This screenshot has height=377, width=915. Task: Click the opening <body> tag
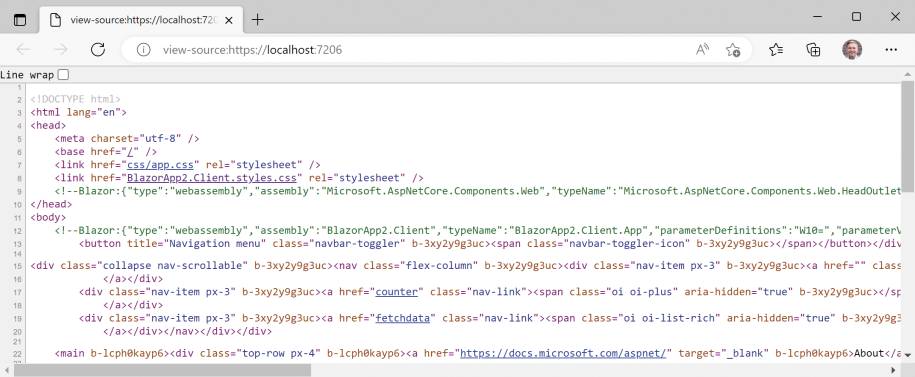tap(48, 217)
